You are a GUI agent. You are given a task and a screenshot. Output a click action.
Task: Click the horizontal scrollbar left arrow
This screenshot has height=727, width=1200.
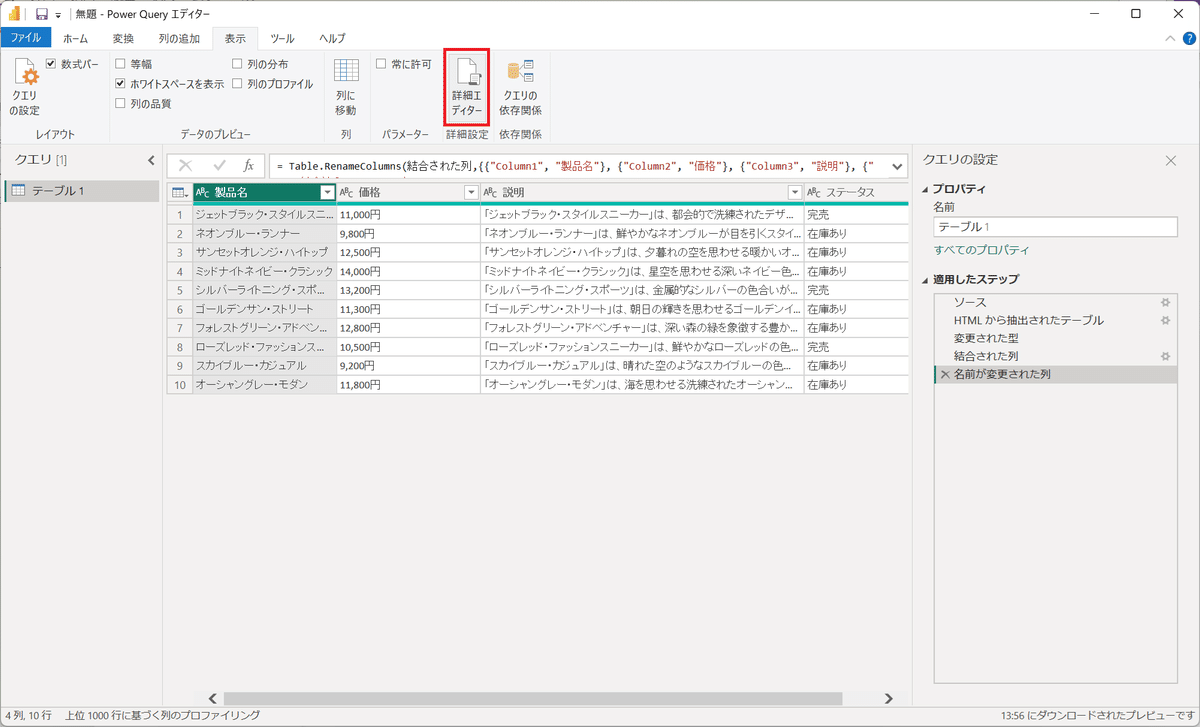tap(212, 698)
